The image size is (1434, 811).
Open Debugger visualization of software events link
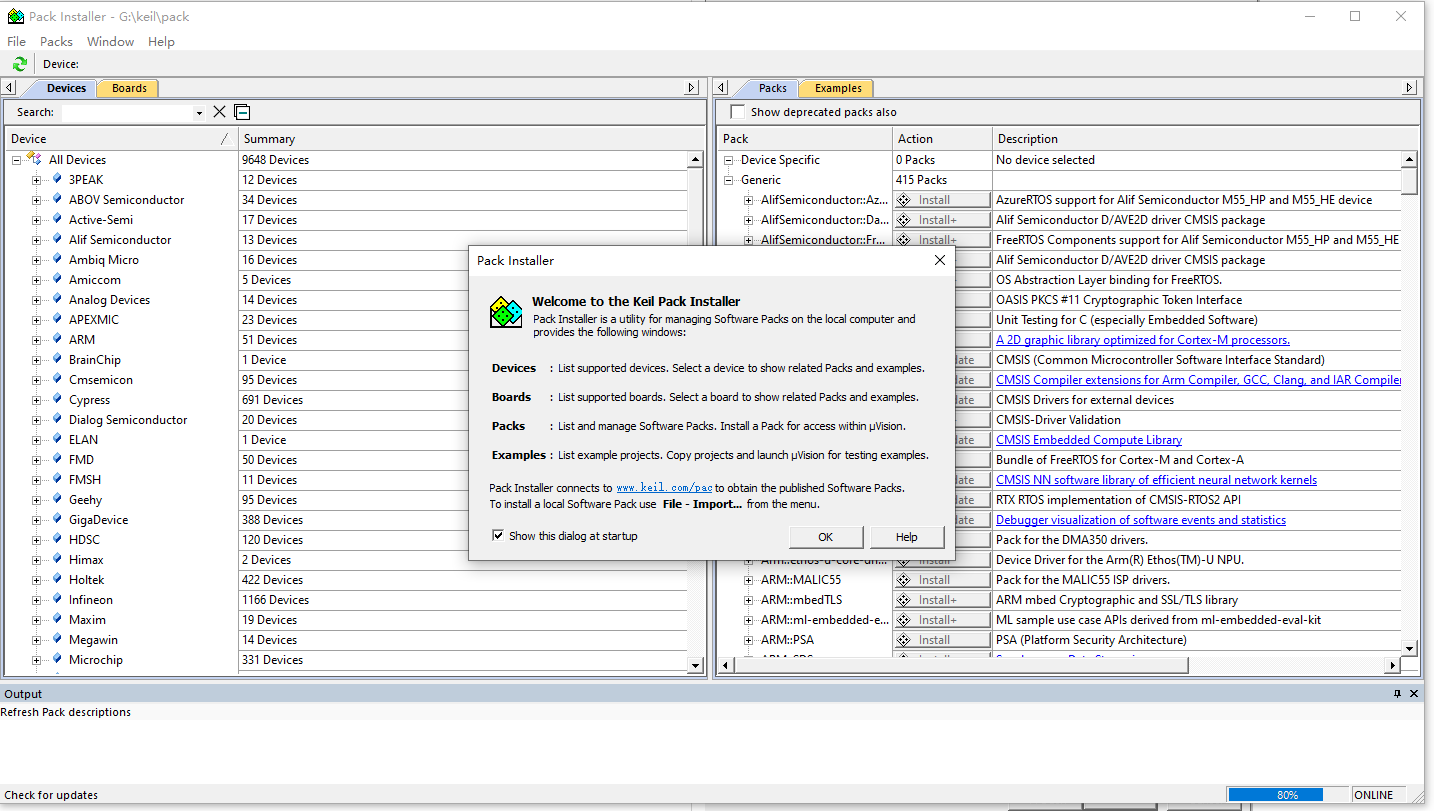coord(1141,520)
